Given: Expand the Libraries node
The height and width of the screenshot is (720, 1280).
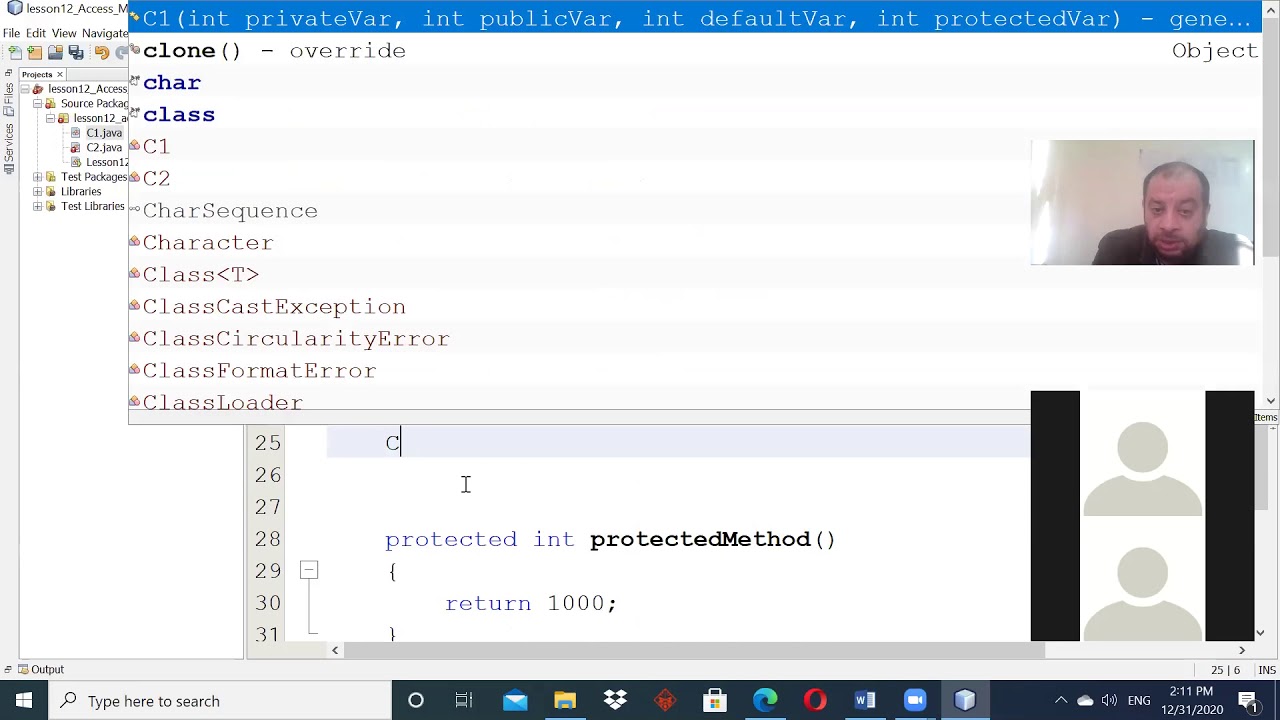Looking at the screenshot, I should tap(37, 192).
